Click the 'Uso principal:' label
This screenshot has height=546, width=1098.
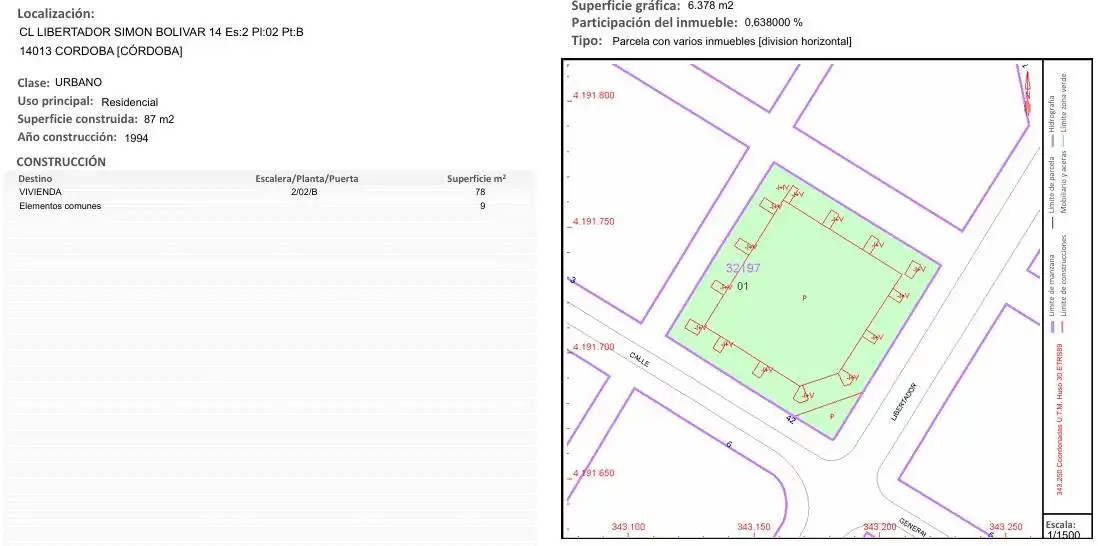coord(55,101)
